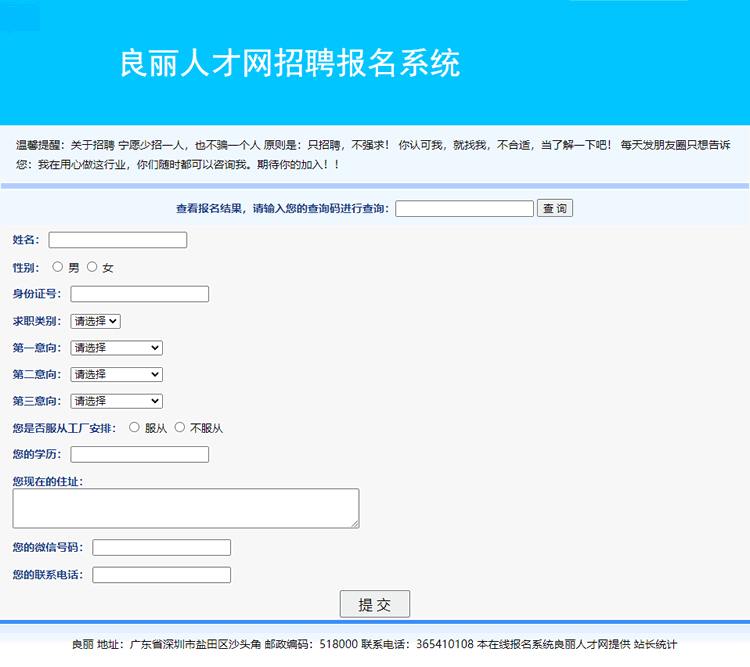Viewport: 750px width, 667px height.
Task: Expand the 第一意向 dropdown
Action: point(116,348)
